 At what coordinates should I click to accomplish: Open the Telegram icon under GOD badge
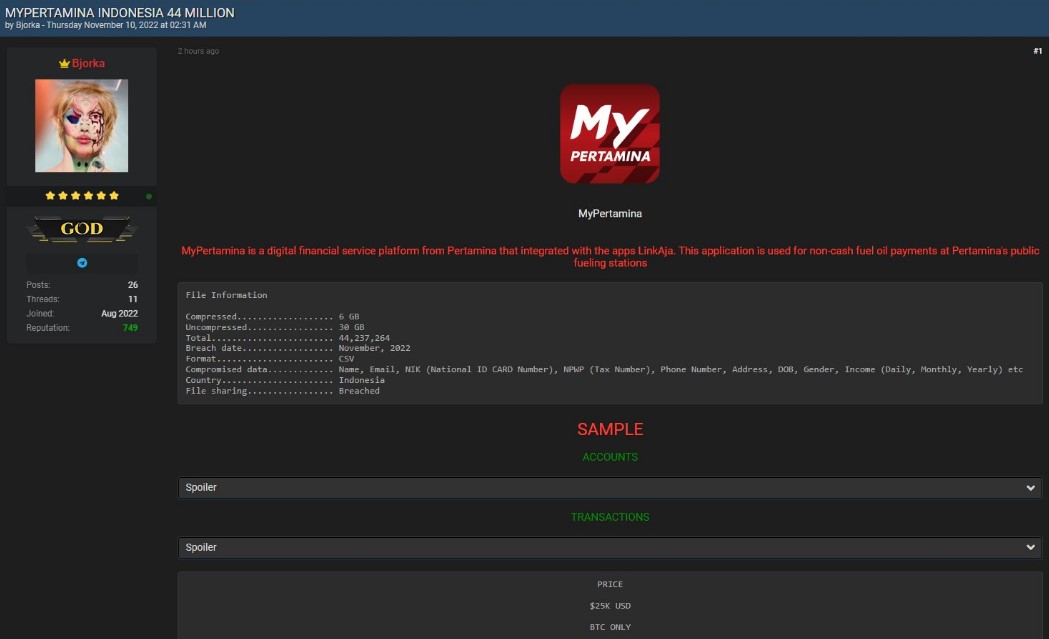[82, 263]
